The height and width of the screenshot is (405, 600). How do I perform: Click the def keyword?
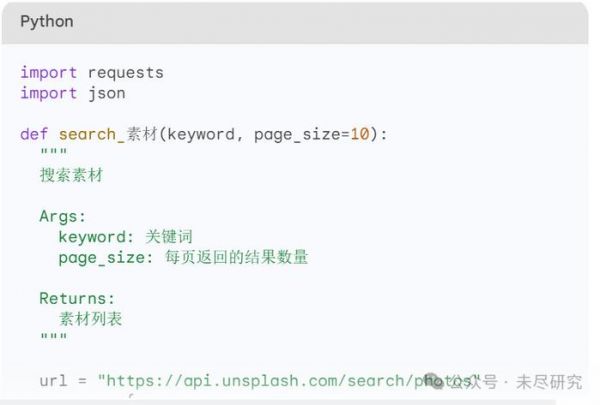(x=34, y=134)
